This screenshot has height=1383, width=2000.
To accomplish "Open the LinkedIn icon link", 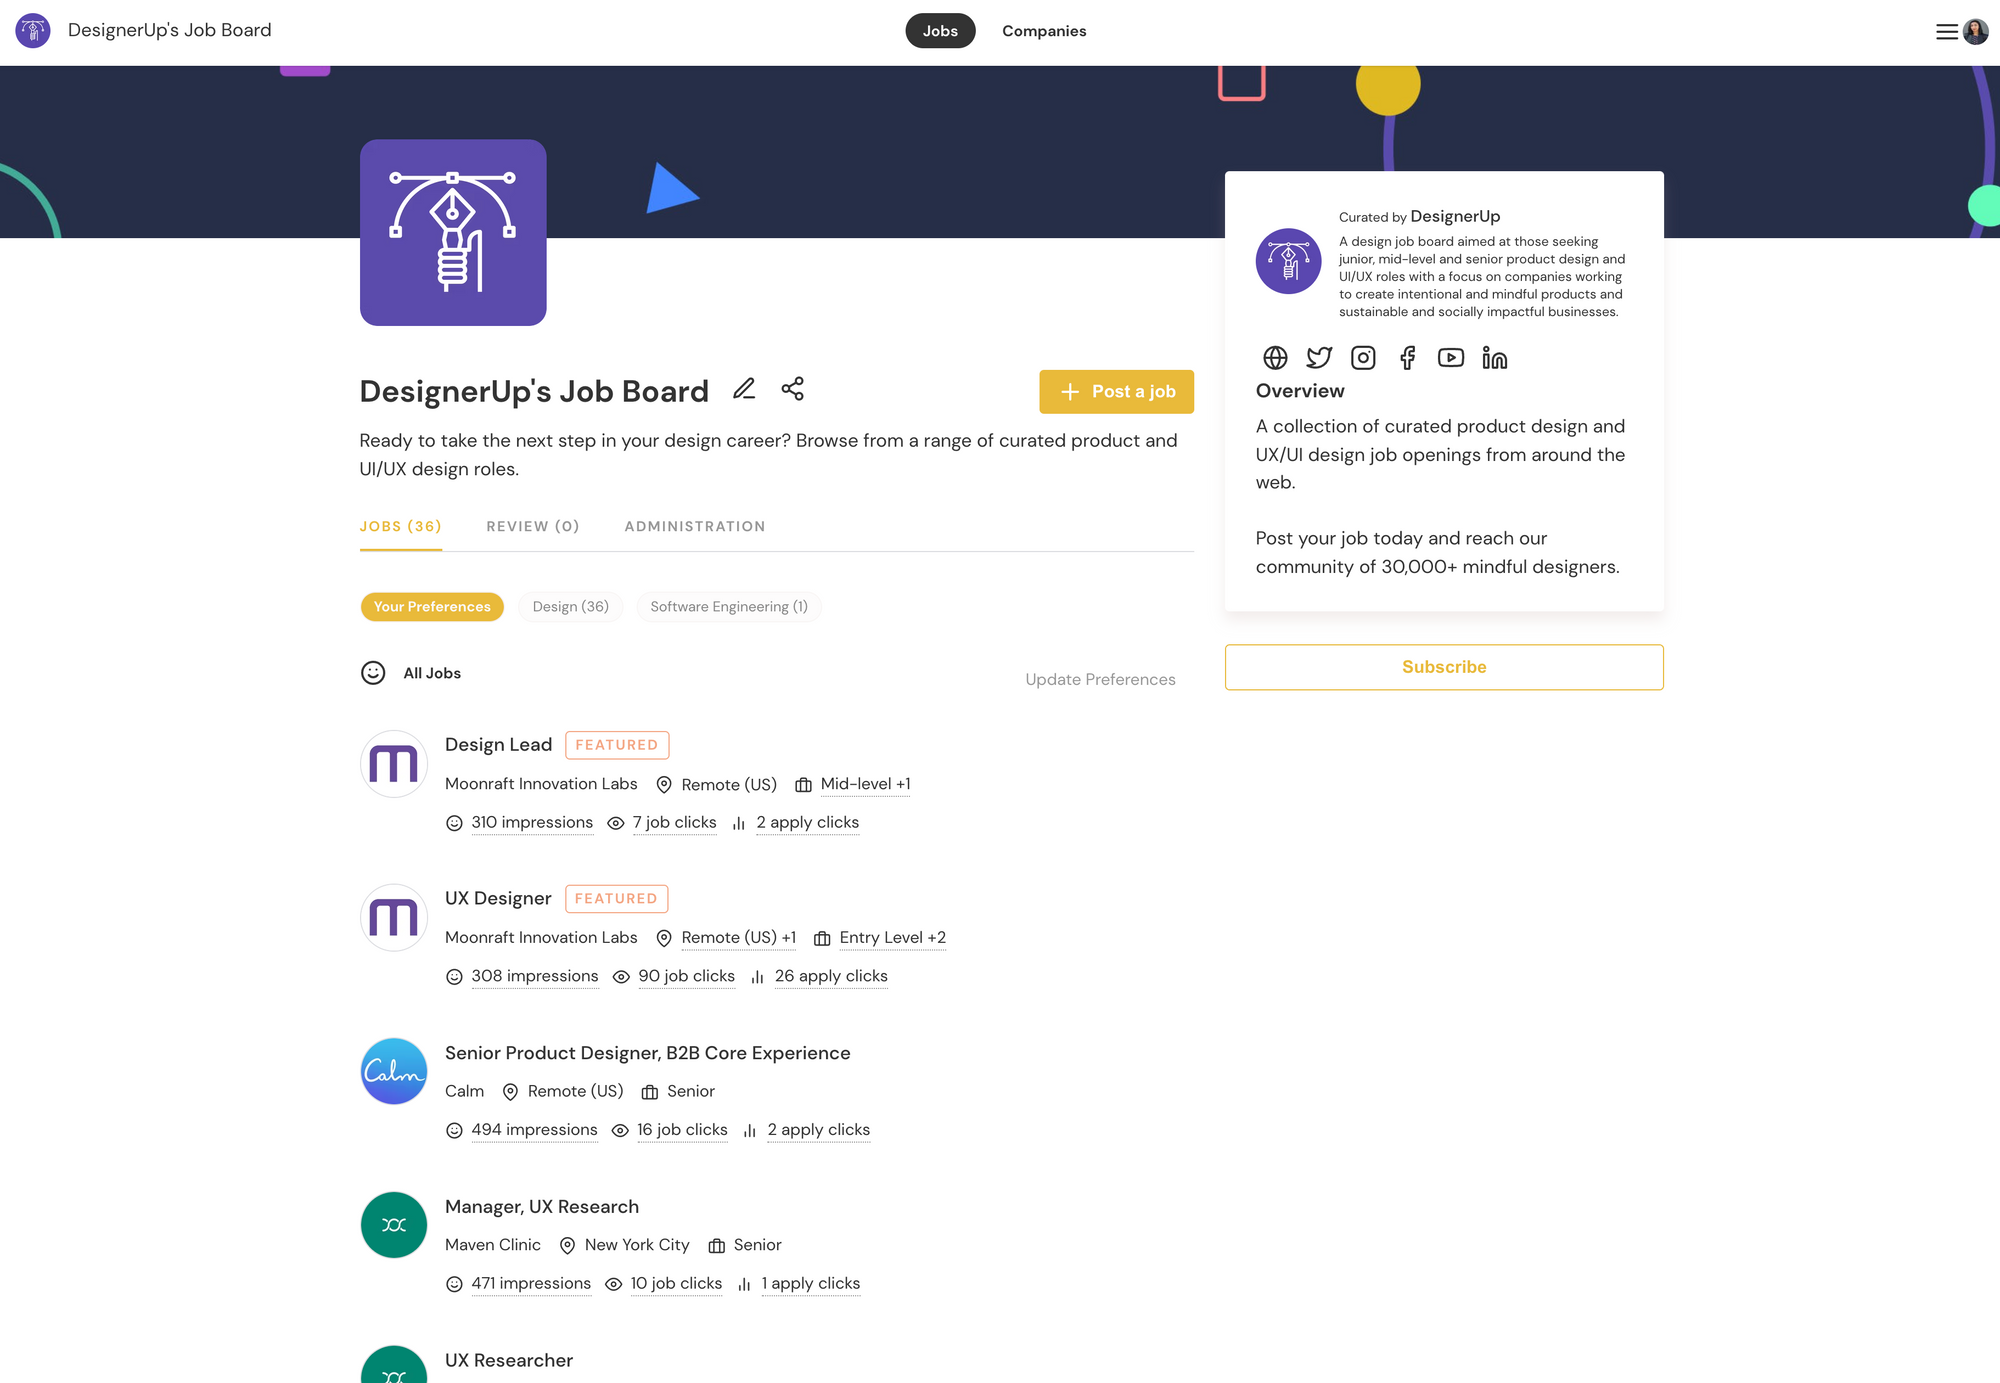I will (1495, 358).
